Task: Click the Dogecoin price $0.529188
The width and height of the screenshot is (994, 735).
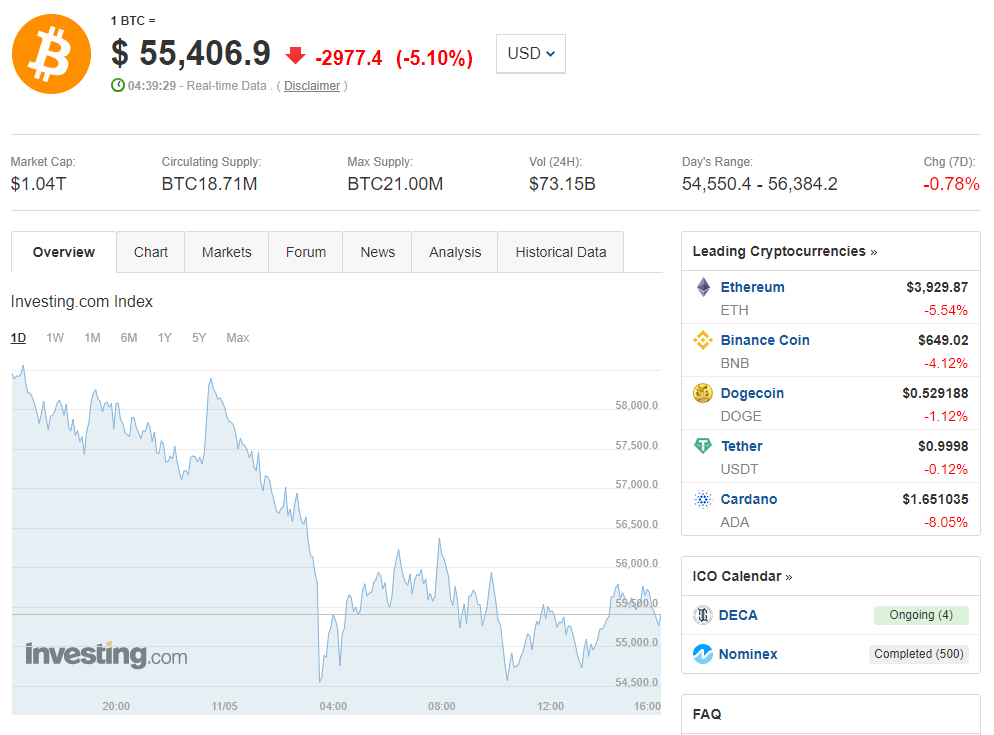Action: (x=935, y=393)
